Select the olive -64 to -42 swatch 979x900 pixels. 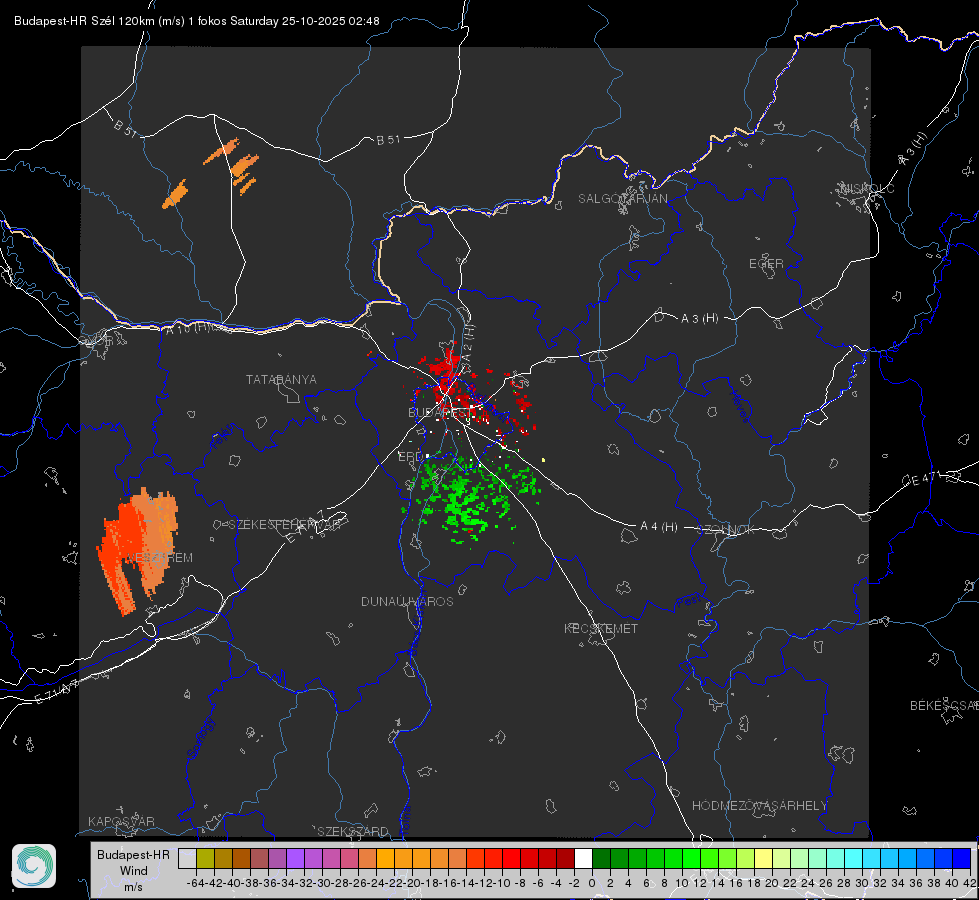coord(205,858)
